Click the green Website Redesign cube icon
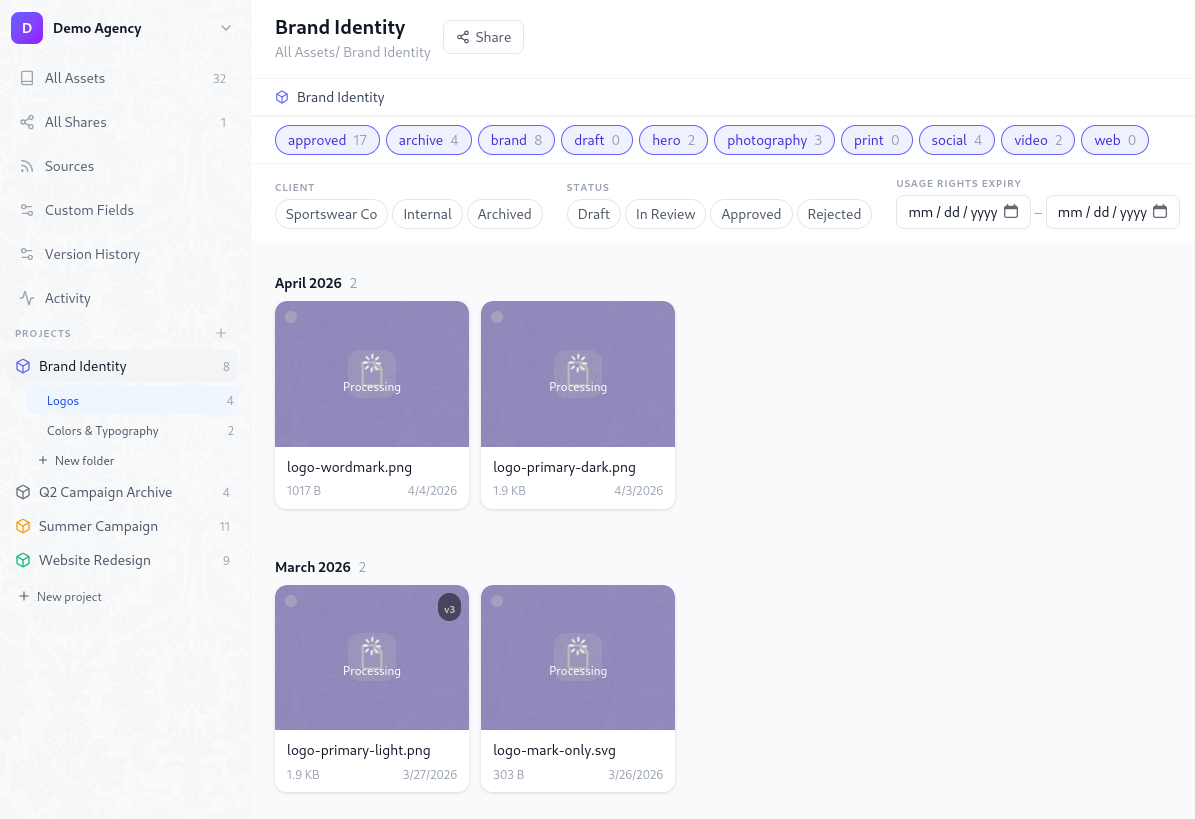The height and width of the screenshot is (819, 1195). [23, 560]
